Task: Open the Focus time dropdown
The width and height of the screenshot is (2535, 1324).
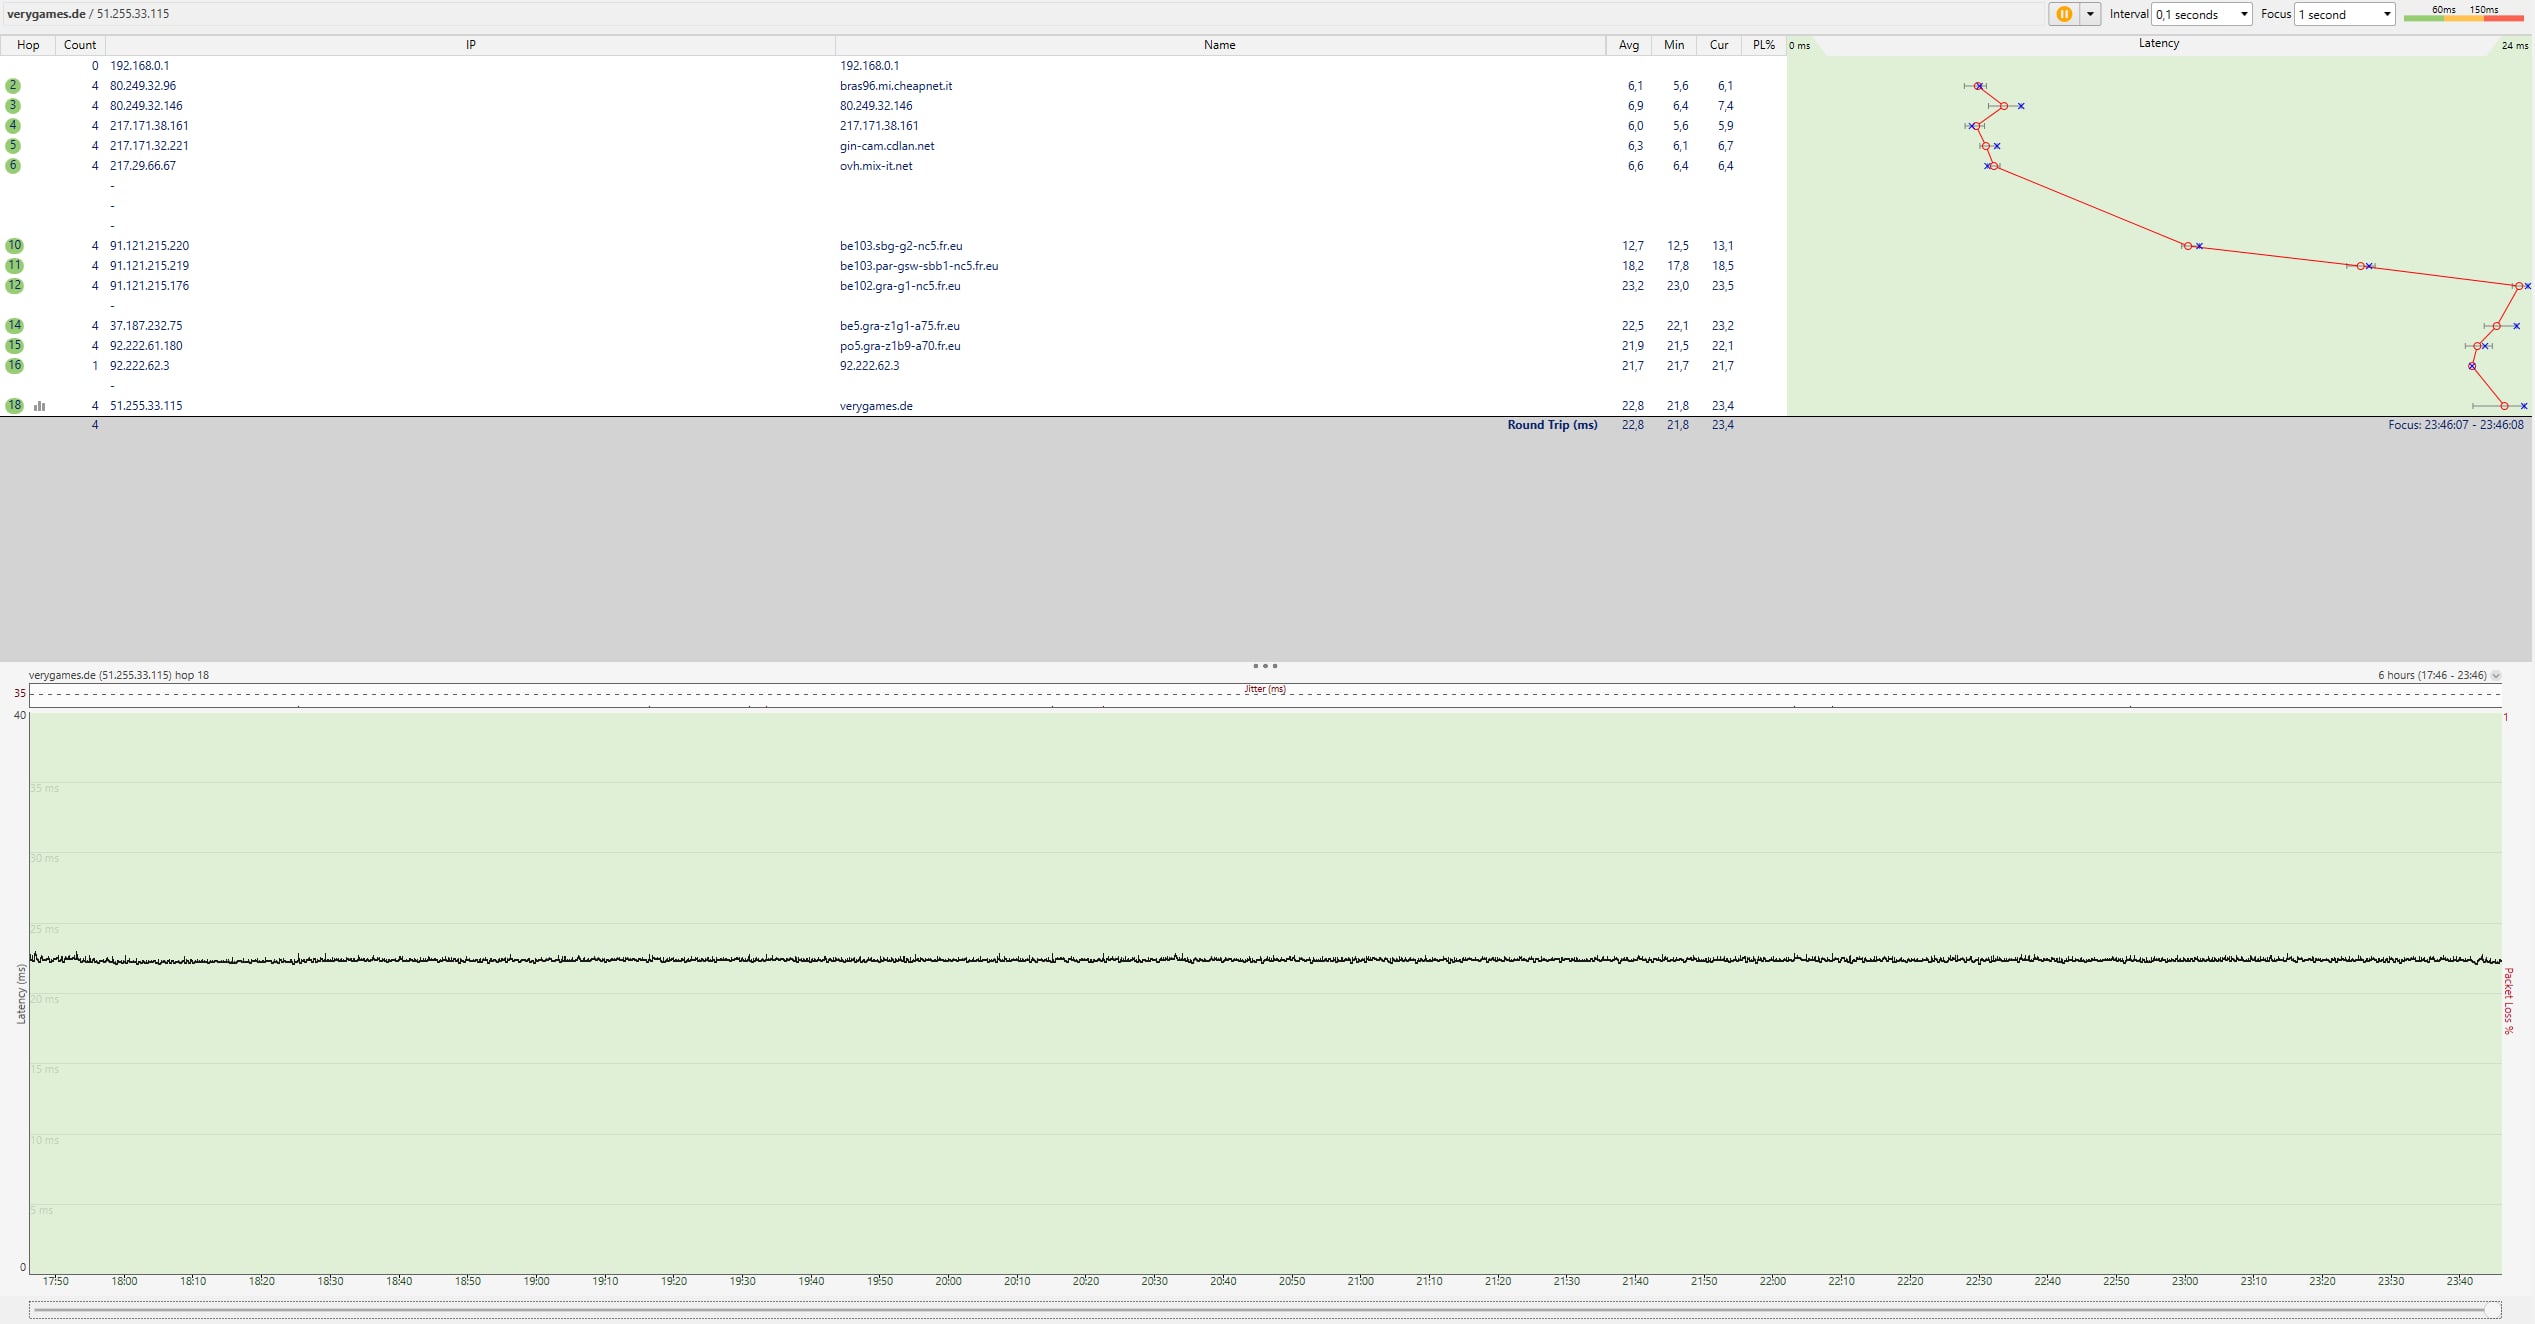Action: 2344,14
